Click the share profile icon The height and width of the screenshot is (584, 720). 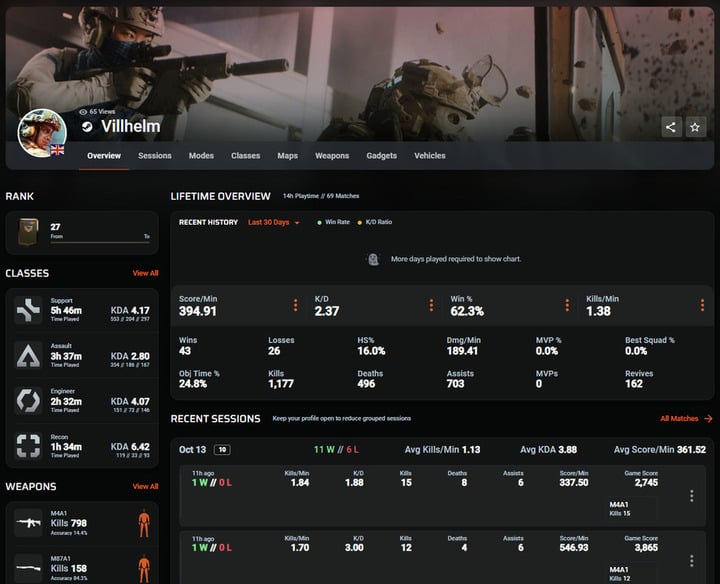tap(670, 127)
